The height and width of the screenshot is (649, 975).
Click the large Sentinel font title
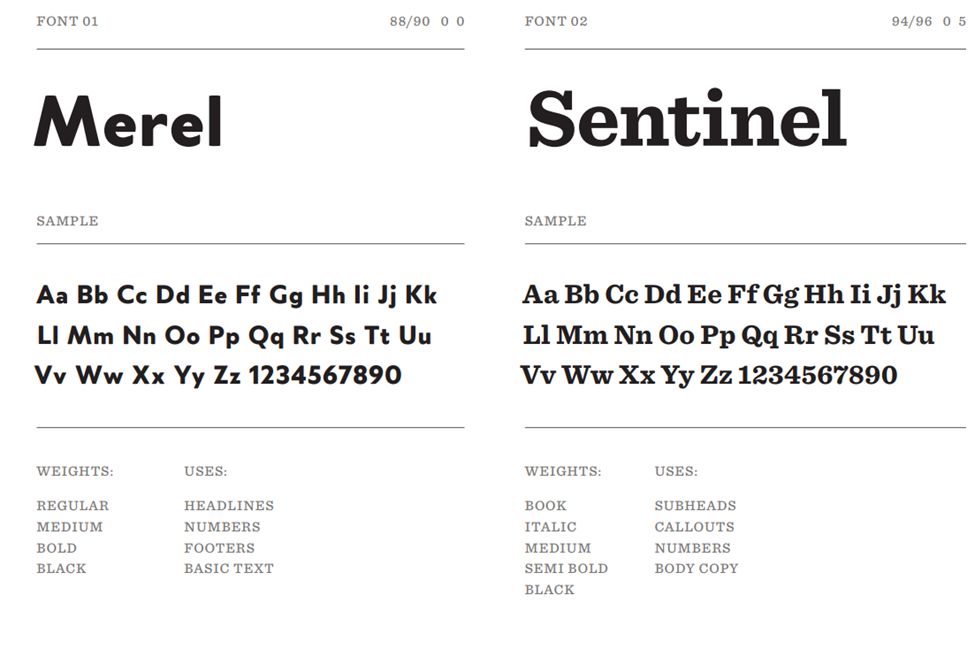click(x=687, y=119)
